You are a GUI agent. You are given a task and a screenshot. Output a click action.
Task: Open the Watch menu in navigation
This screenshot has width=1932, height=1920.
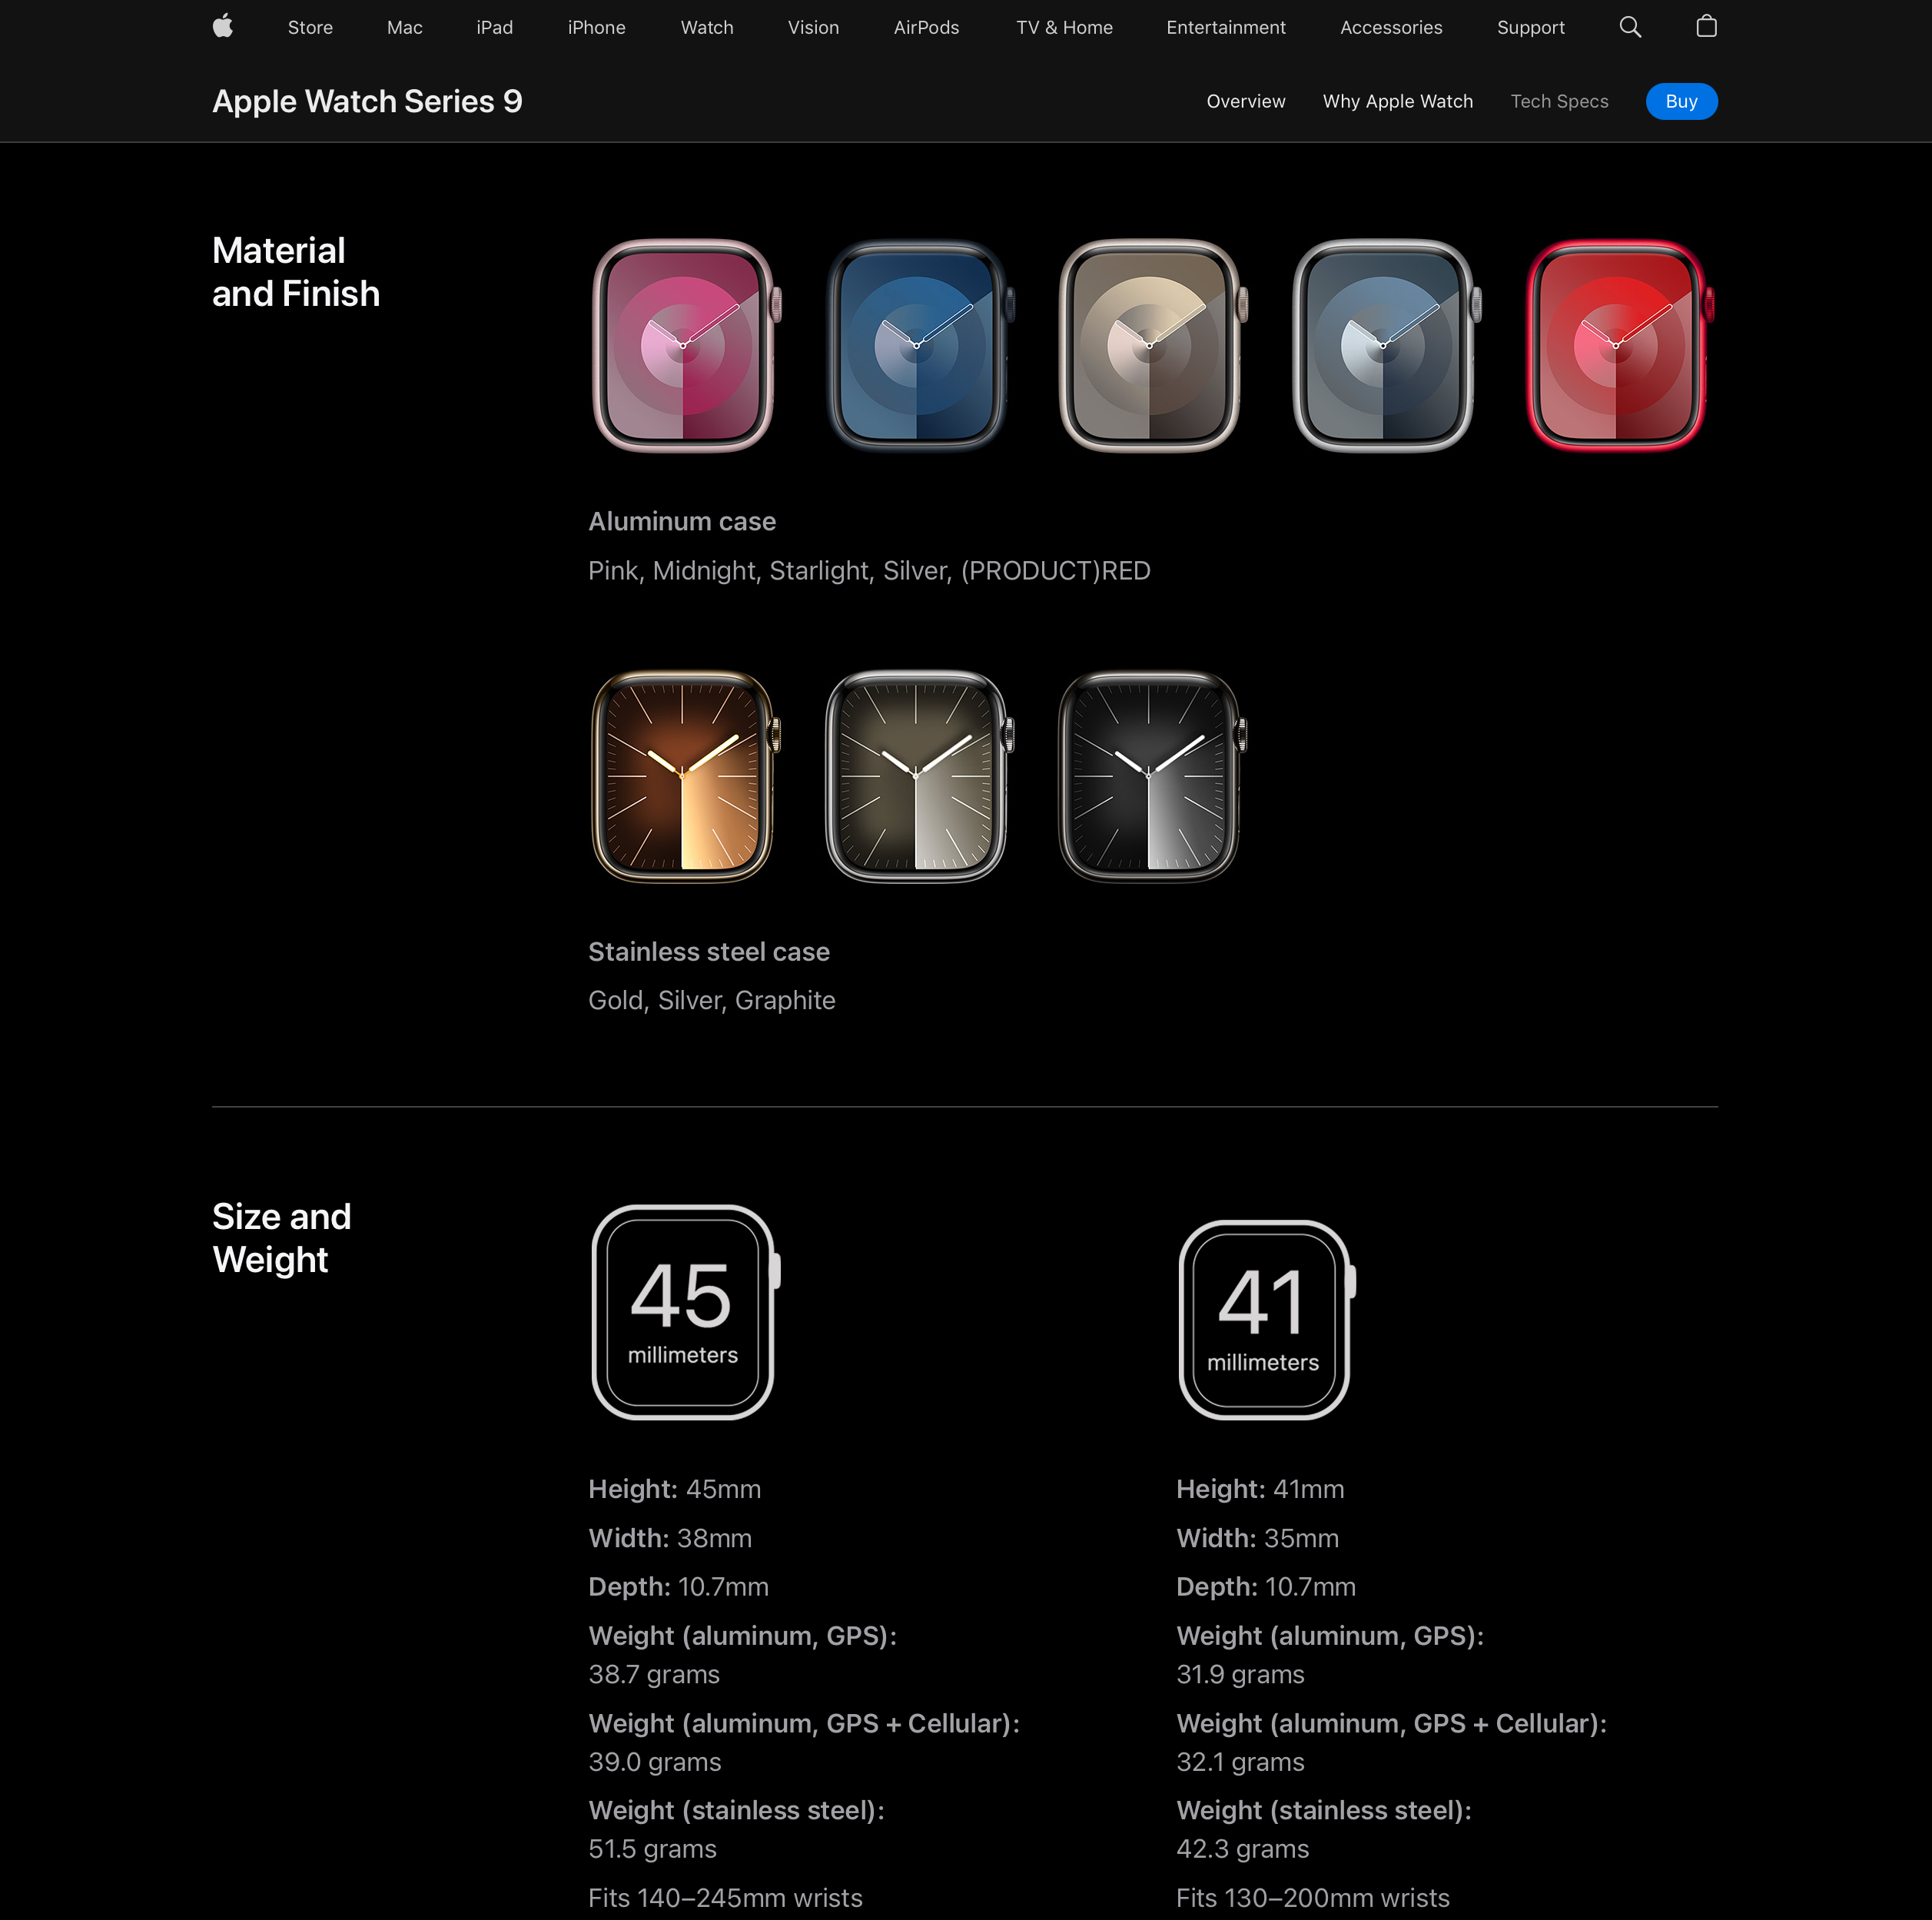tap(706, 28)
